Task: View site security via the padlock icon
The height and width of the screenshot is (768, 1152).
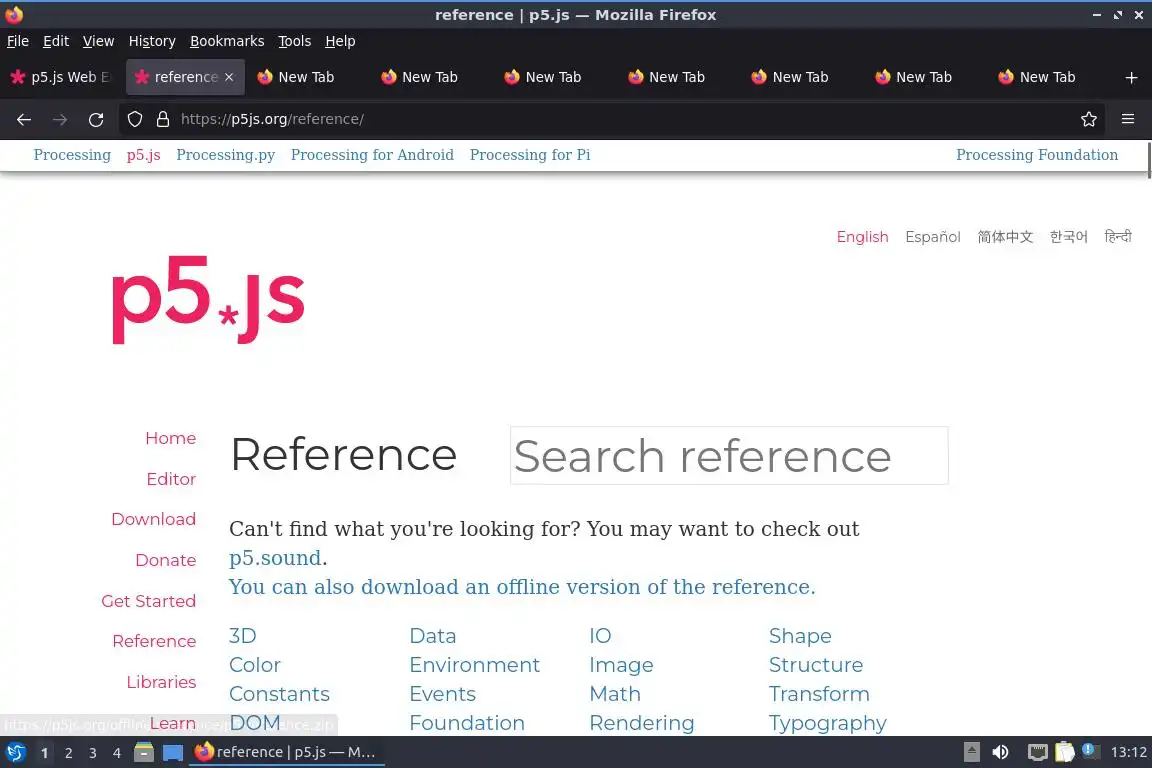Action: [163, 119]
